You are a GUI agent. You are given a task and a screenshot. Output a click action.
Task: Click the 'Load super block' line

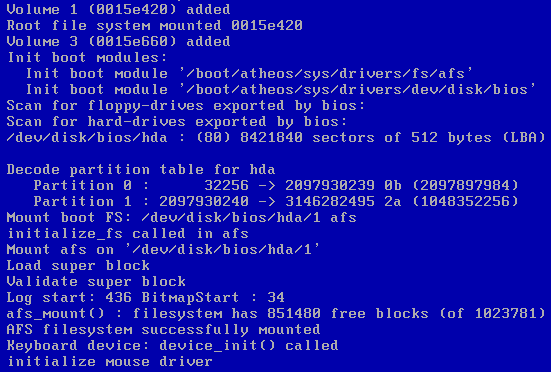(x=78, y=266)
